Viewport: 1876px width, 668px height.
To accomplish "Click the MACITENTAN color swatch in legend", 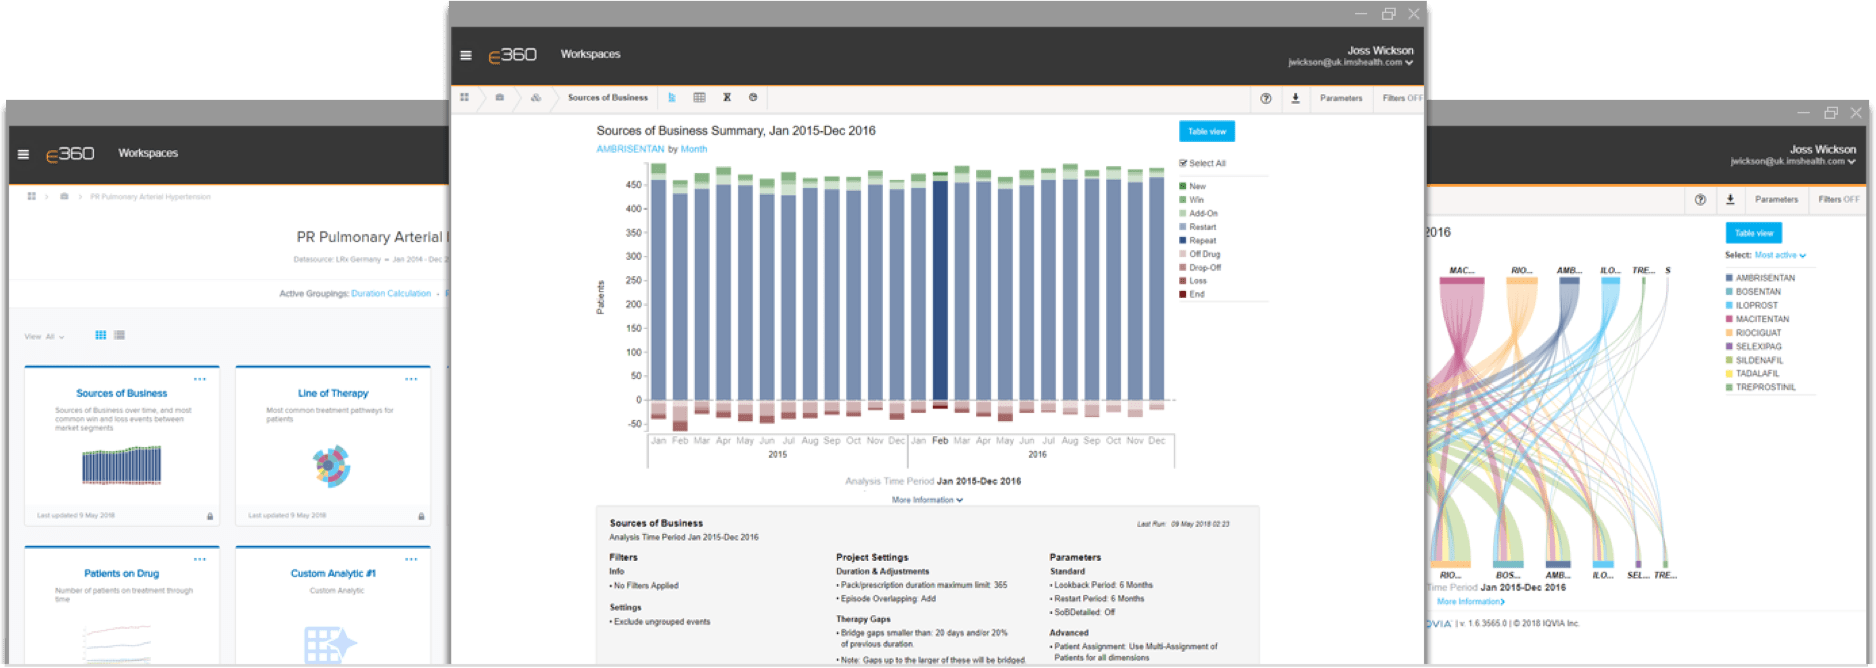I will click(x=1729, y=319).
